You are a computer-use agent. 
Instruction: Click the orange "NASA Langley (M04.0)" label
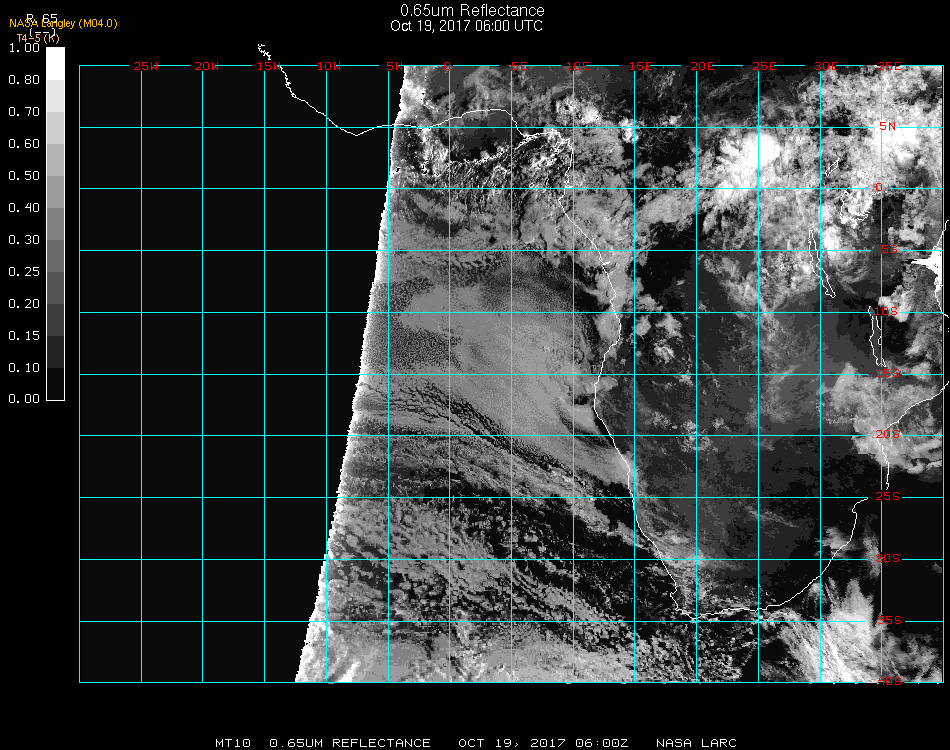(x=63, y=23)
